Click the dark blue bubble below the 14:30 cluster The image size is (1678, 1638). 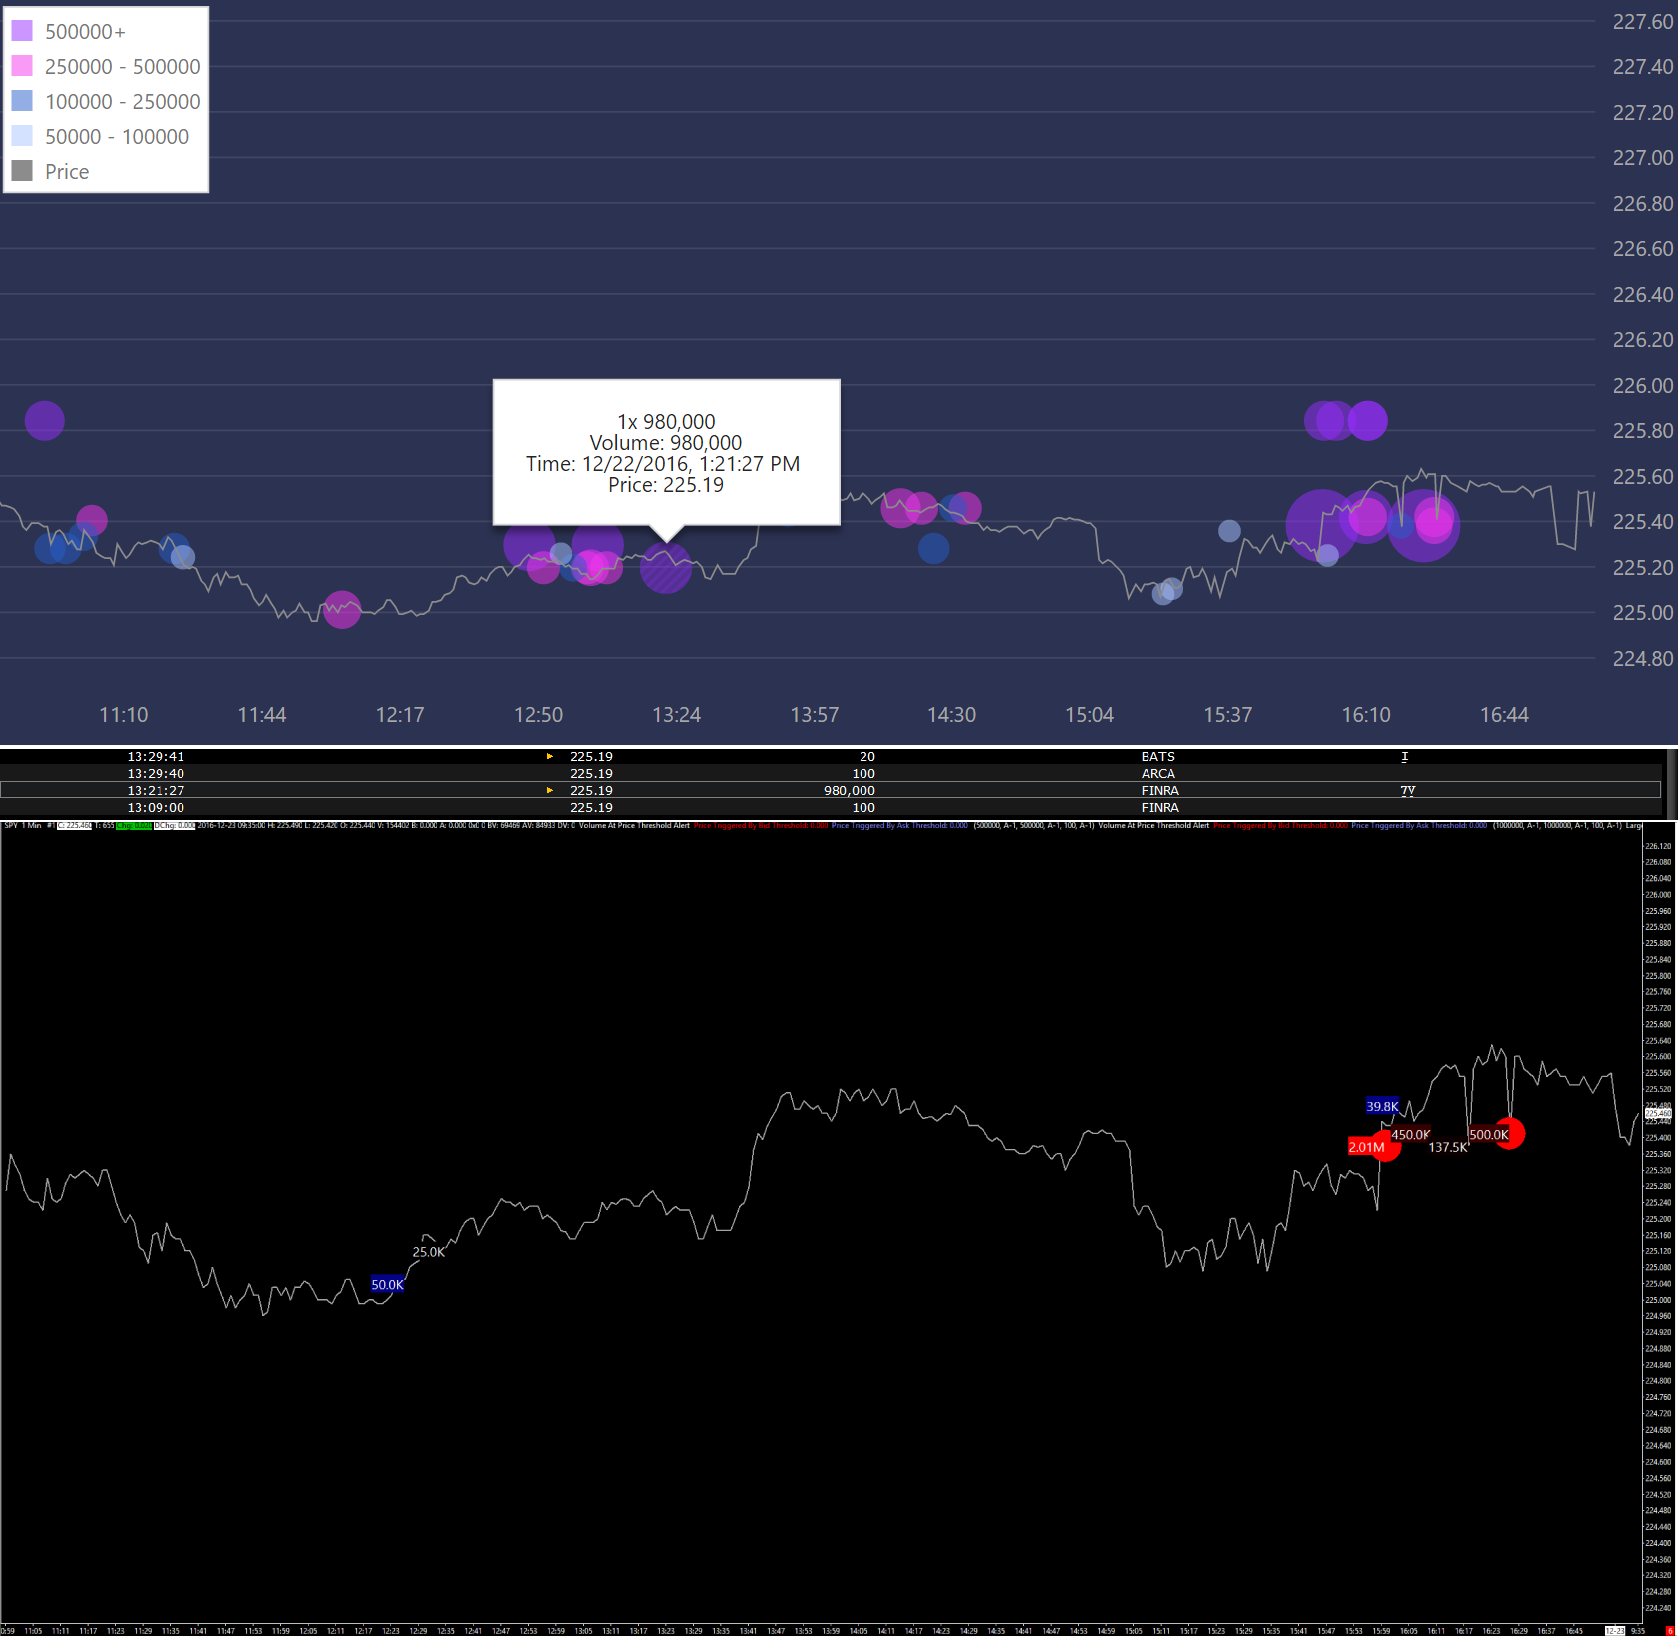[933, 548]
